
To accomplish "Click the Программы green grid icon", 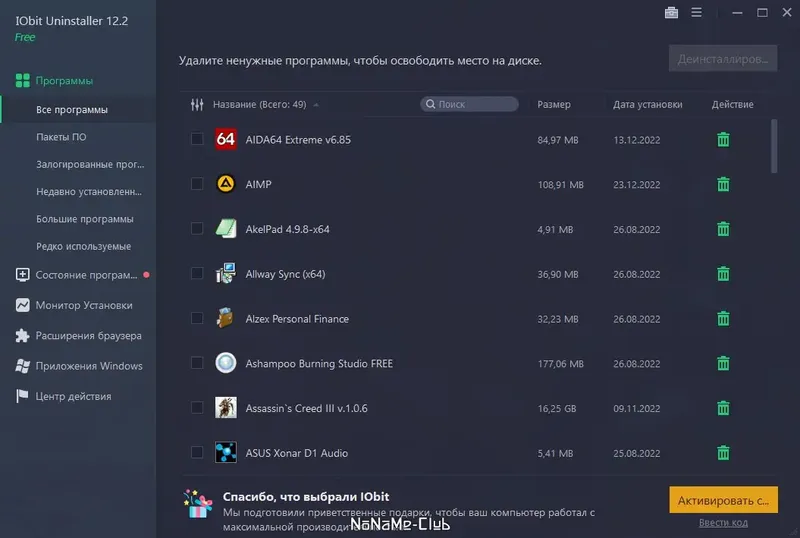I will coord(22,81).
